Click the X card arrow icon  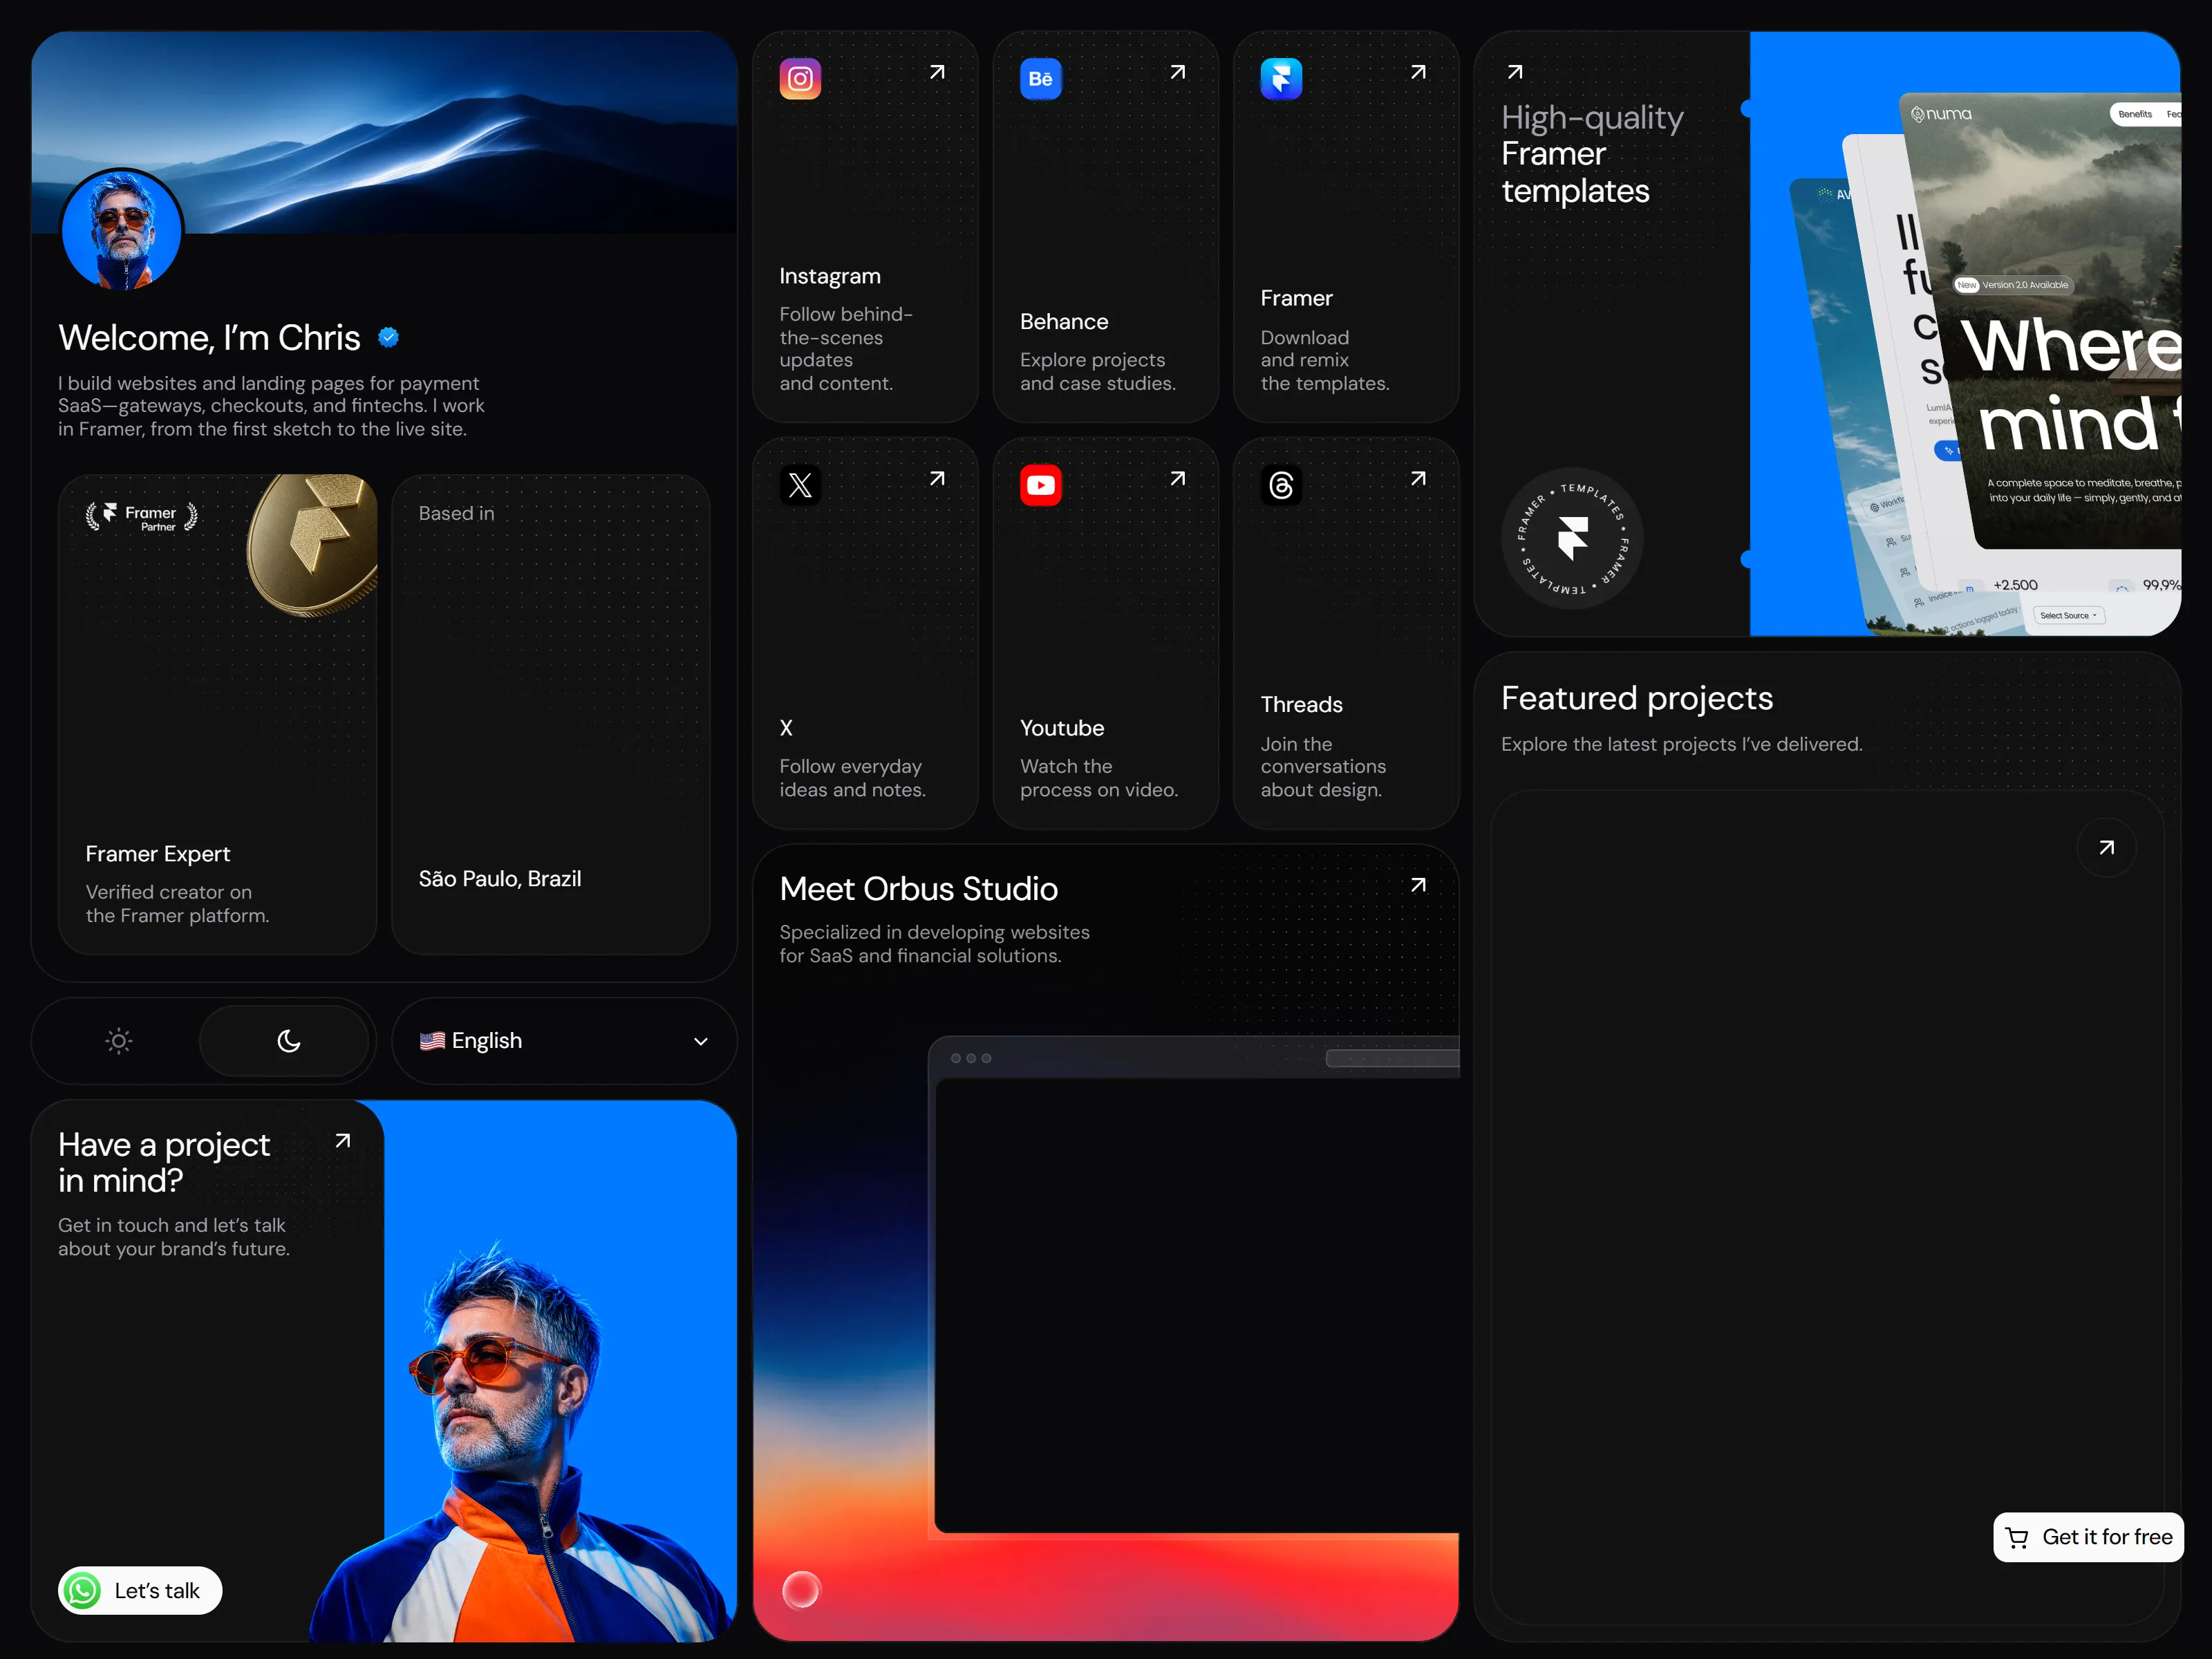click(x=937, y=478)
